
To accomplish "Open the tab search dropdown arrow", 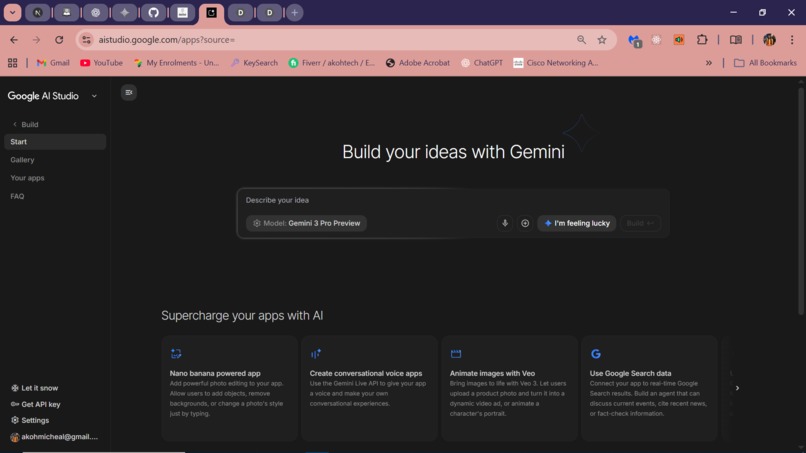I will (12, 12).
